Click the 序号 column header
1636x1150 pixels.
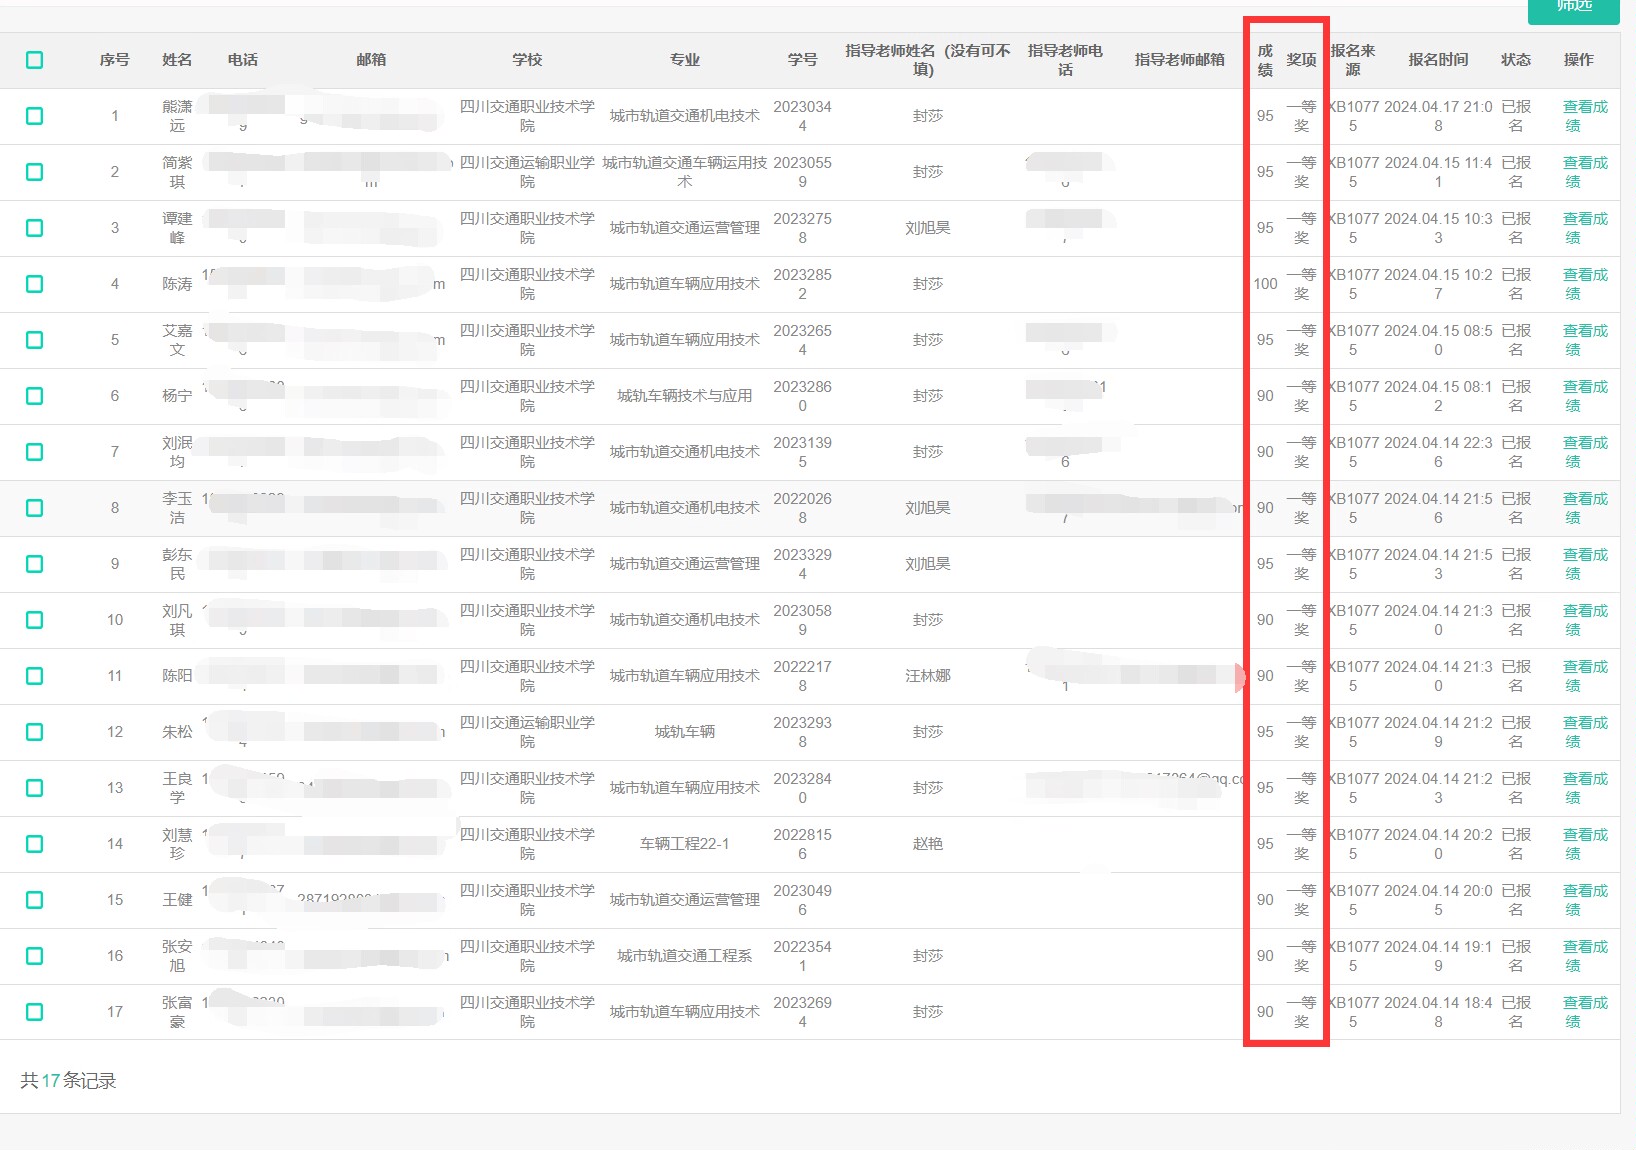(x=114, y=60)
